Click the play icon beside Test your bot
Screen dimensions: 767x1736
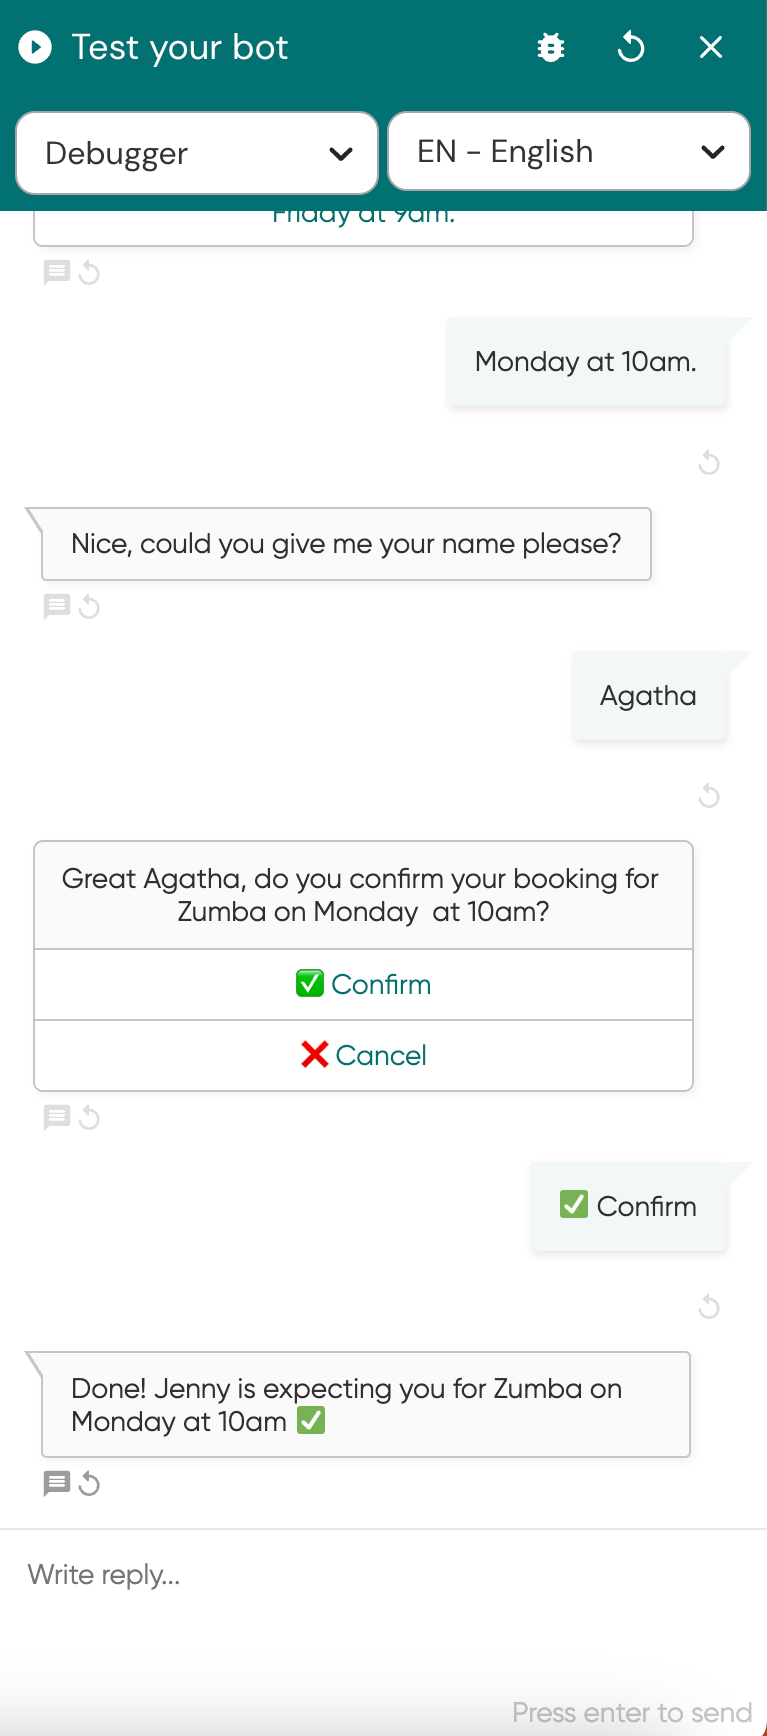[x=35, y=47]
